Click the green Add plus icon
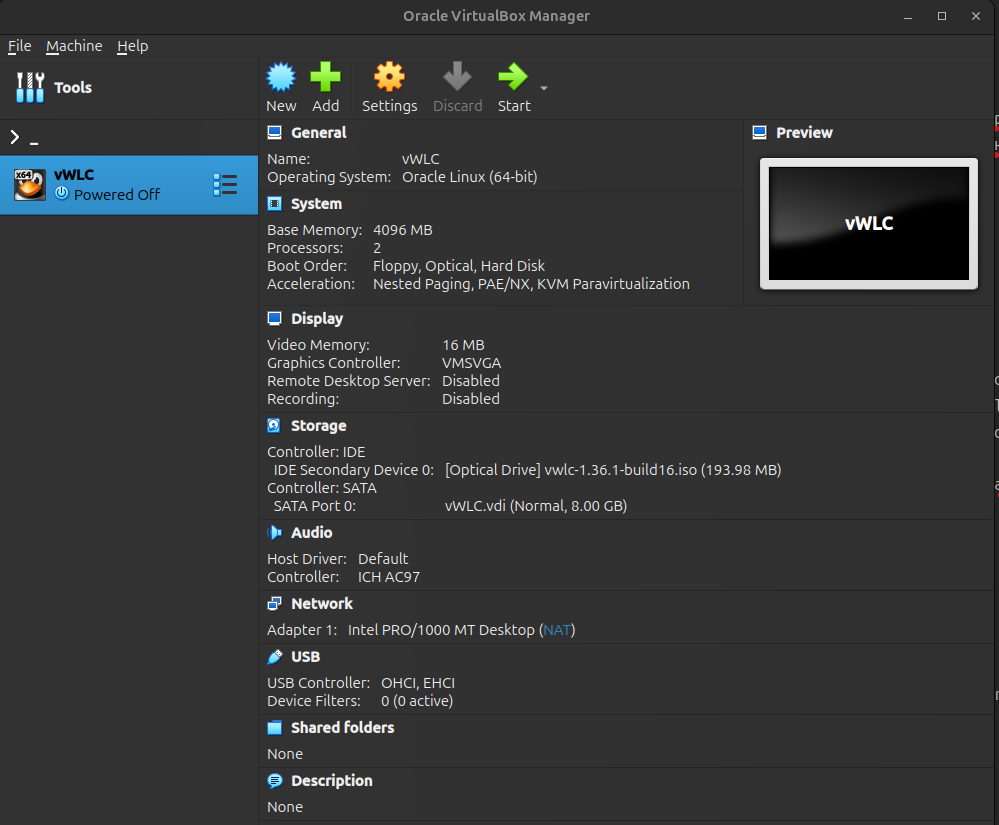 (326, 77)
